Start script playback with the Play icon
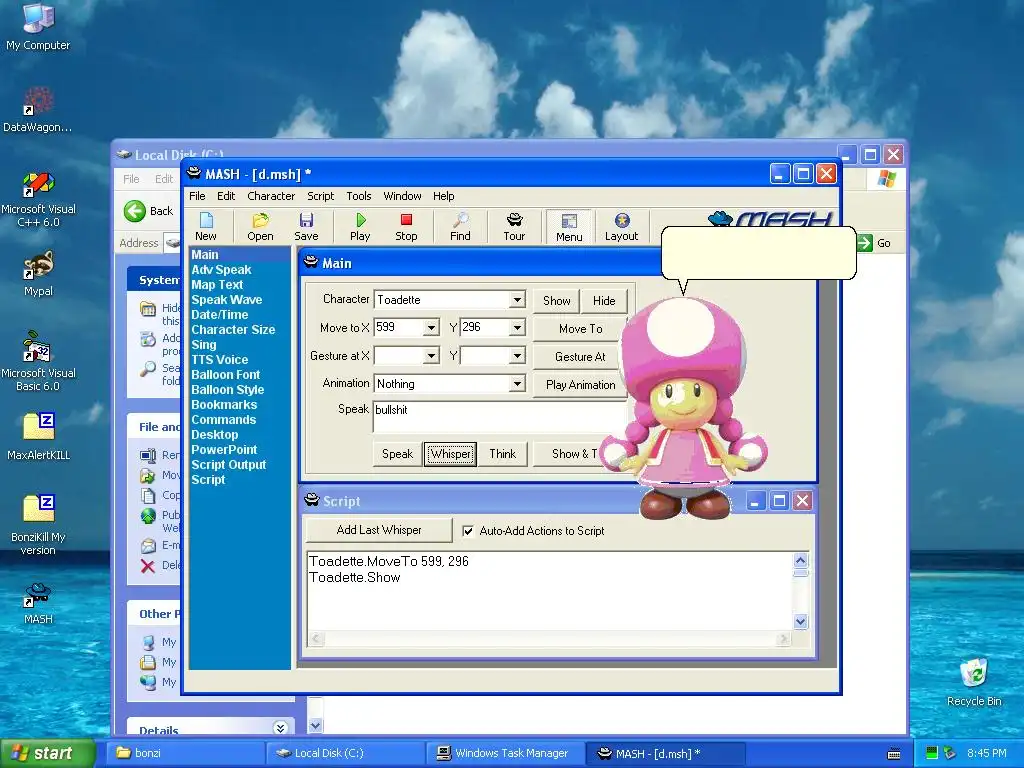1024x768 pixels. click(360, 226)
